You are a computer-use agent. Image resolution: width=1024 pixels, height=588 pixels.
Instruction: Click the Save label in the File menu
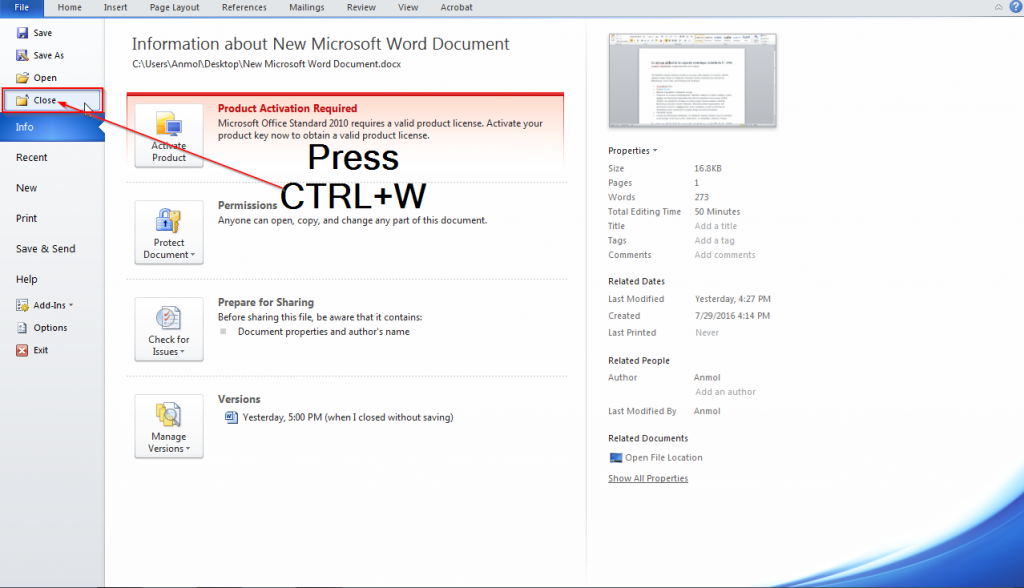click(42, 33)
